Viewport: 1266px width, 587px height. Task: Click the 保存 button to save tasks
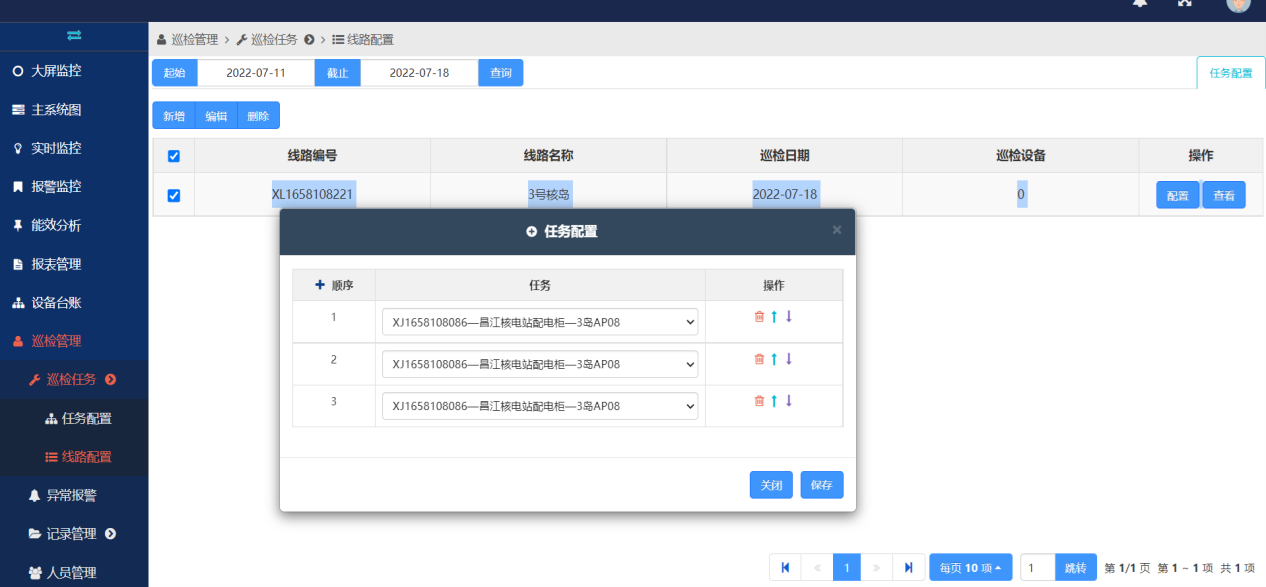[x=821, y=484]
